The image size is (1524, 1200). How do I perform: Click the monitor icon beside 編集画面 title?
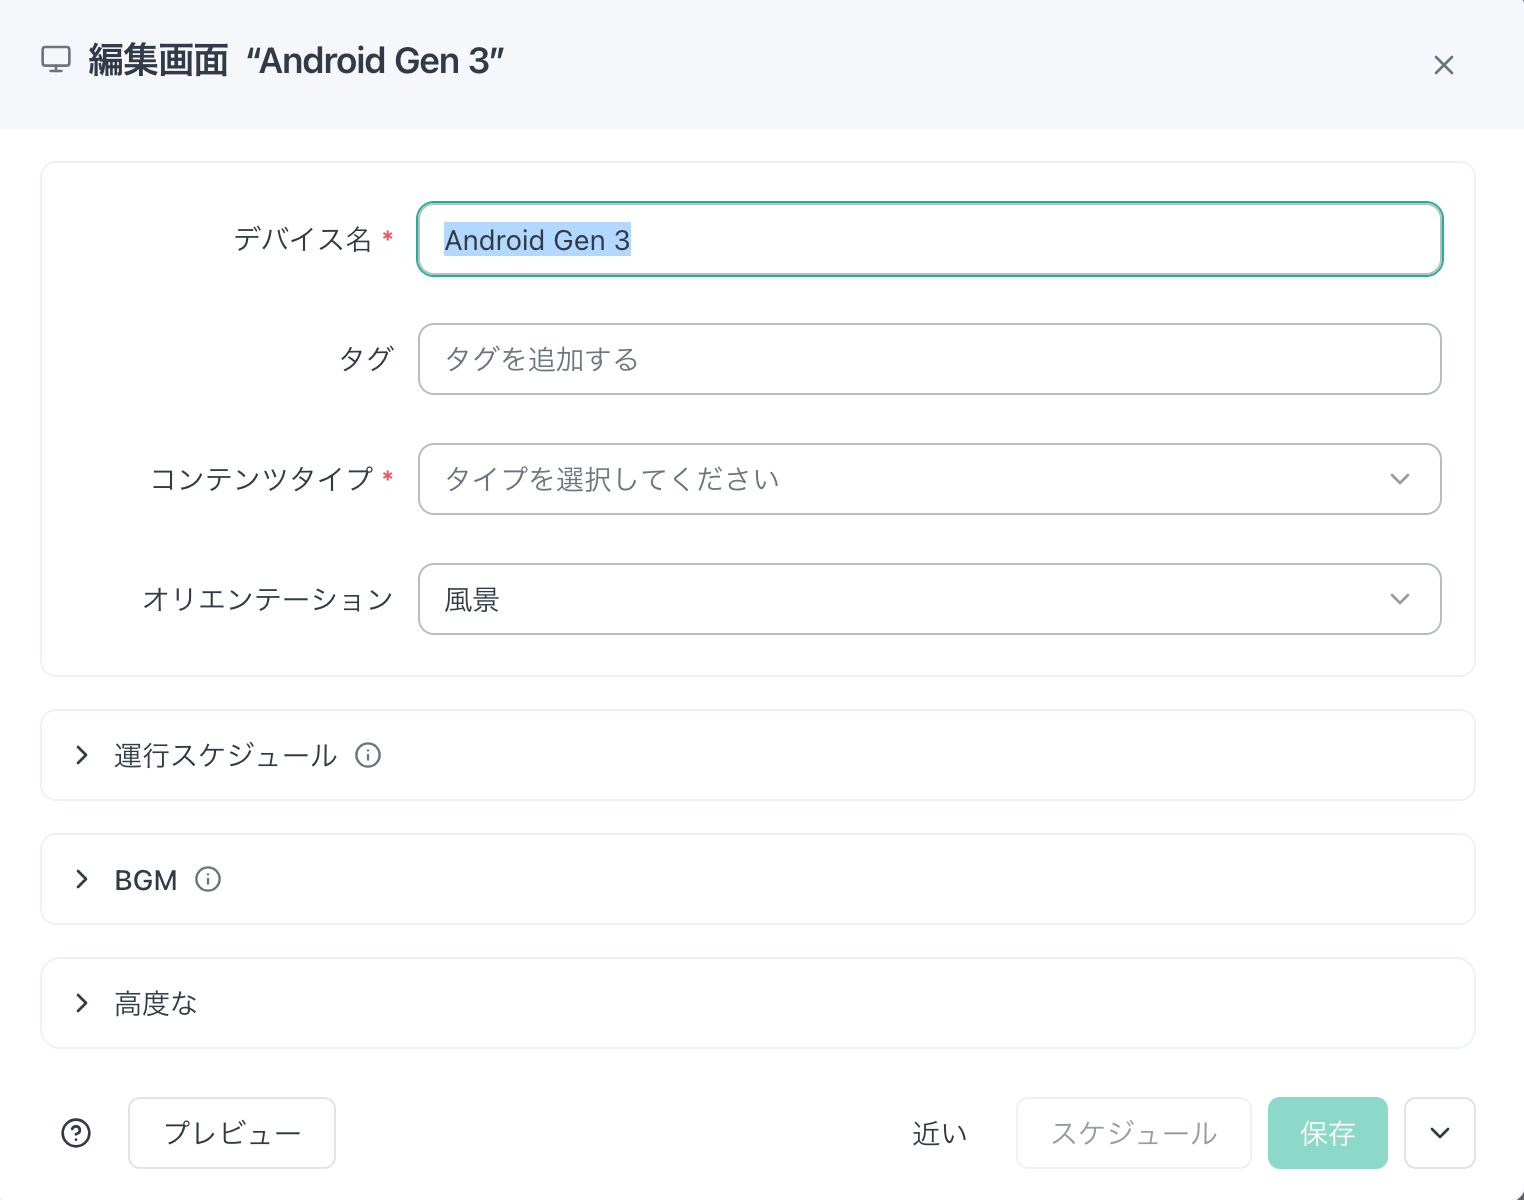tap(56, 60)
